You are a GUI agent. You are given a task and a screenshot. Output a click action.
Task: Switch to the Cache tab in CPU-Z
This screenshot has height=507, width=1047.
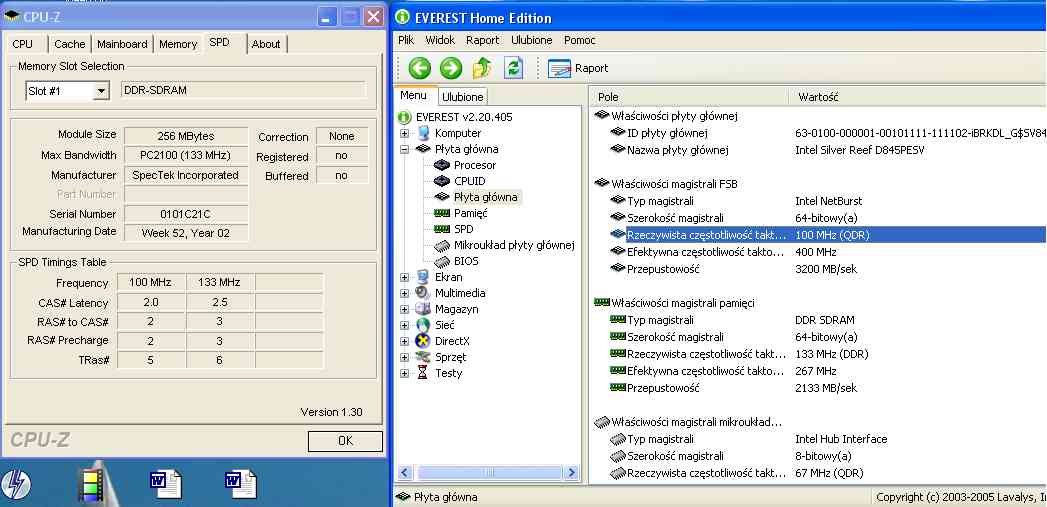pyautogui.click(x=69, y=44)
